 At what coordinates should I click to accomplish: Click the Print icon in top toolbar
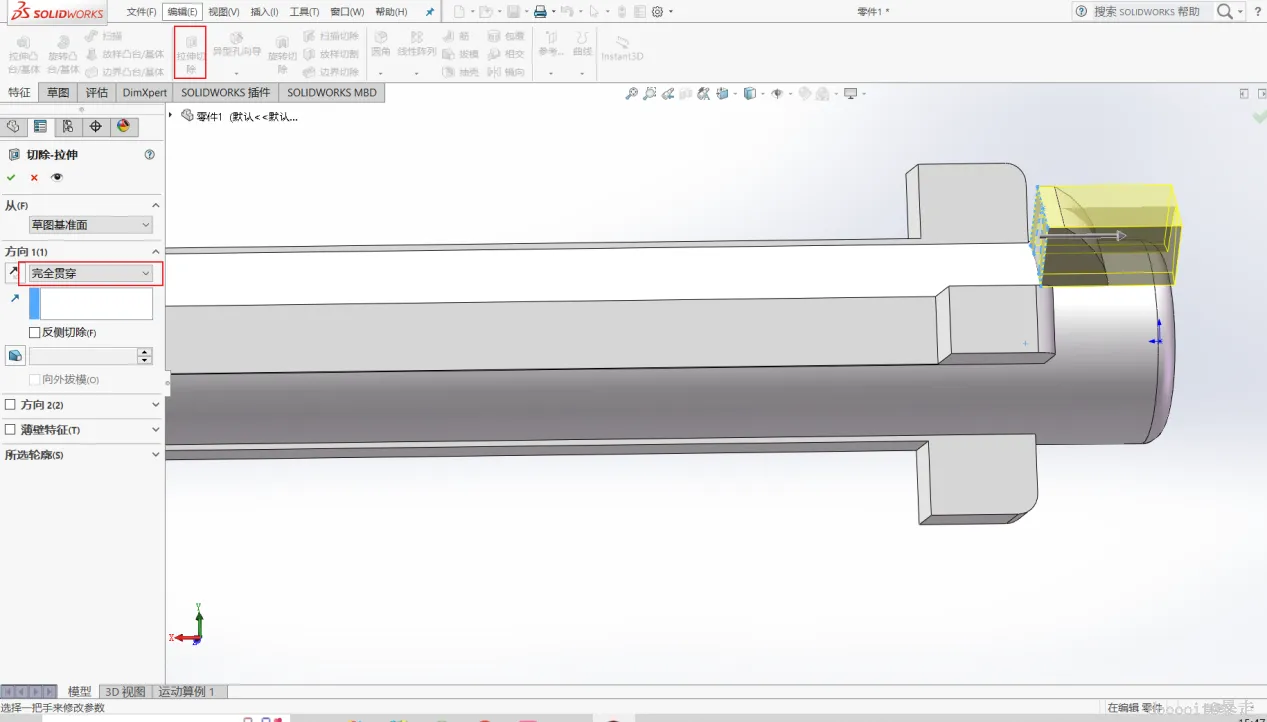tap(540, 12)
